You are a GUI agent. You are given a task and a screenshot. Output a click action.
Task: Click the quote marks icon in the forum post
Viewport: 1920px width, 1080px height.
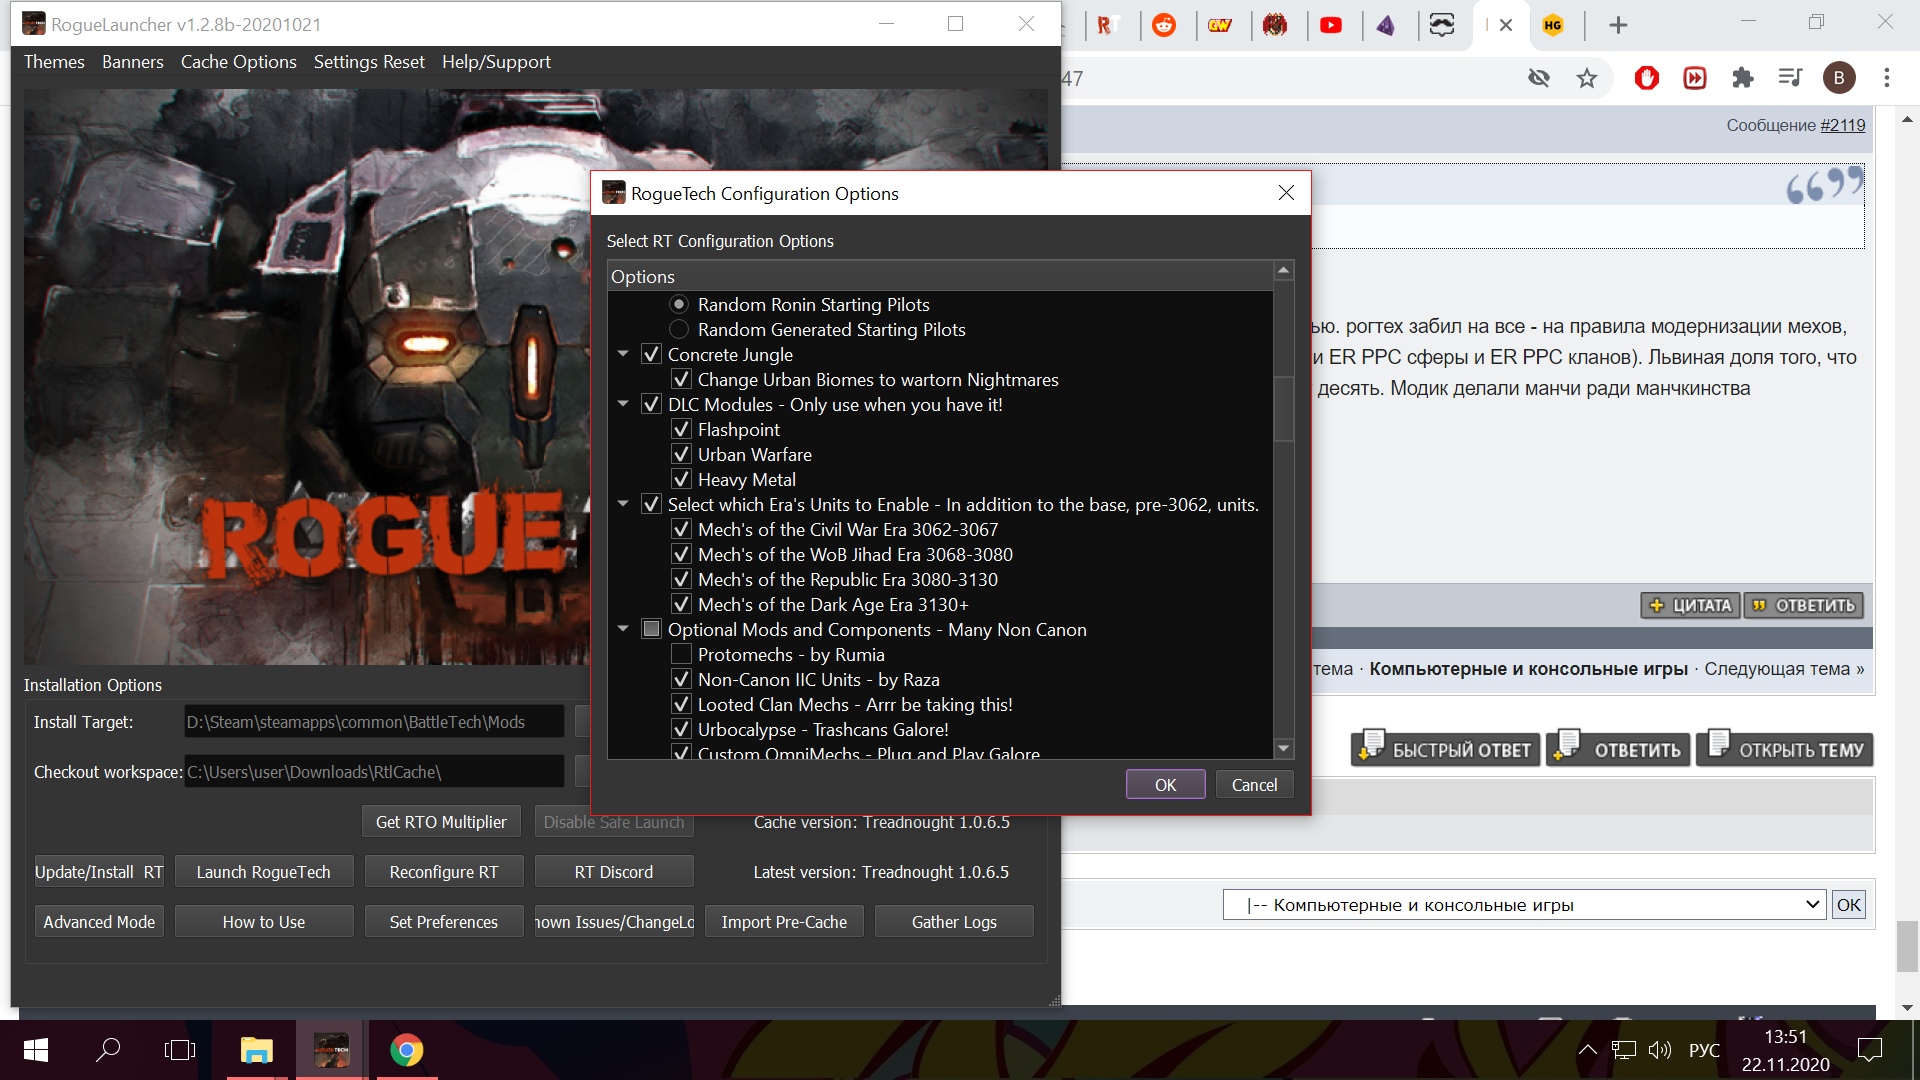coord(1825,185)
